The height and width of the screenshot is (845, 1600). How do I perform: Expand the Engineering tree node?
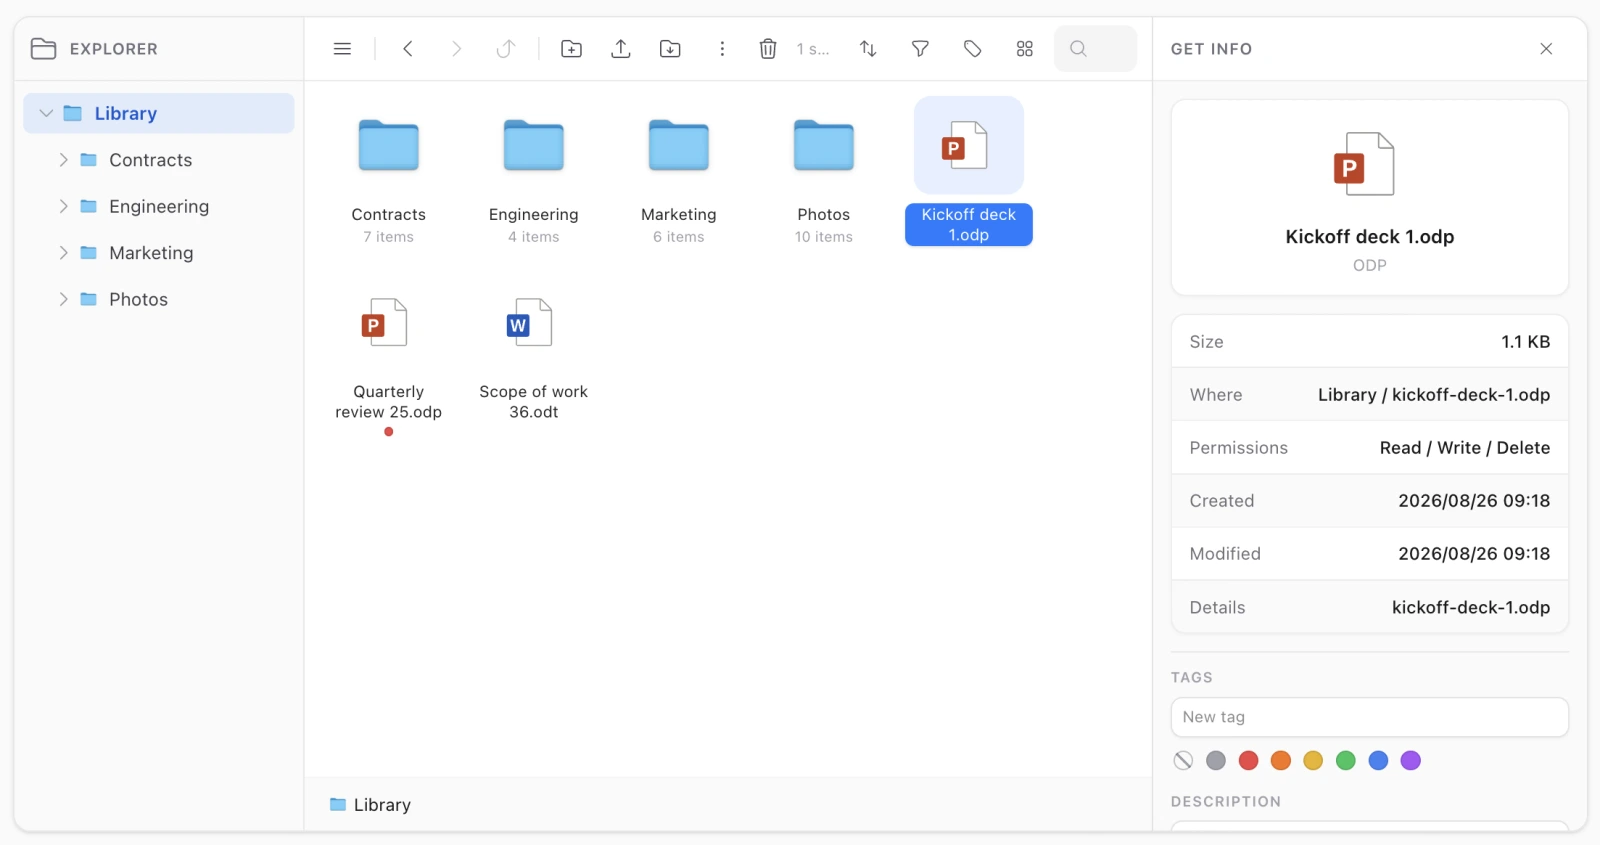pyautogui.click(x=63, y=207)
